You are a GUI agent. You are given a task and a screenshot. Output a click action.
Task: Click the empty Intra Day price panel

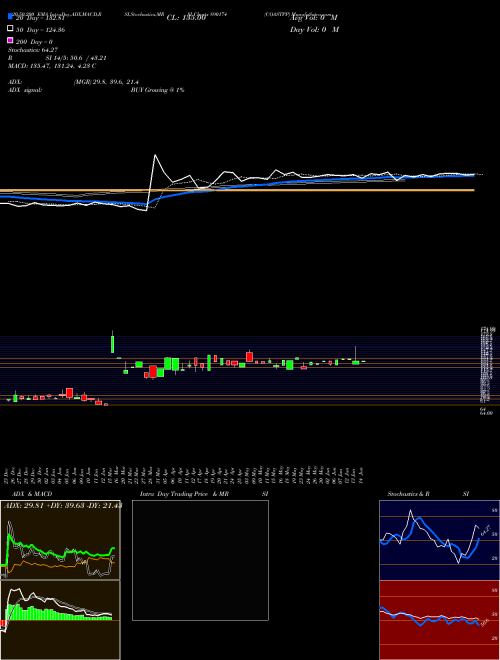[200, 560]
